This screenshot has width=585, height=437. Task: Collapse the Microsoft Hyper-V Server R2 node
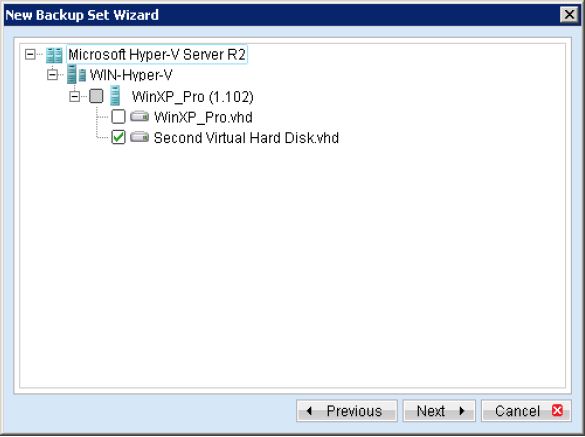coord(30,55)
